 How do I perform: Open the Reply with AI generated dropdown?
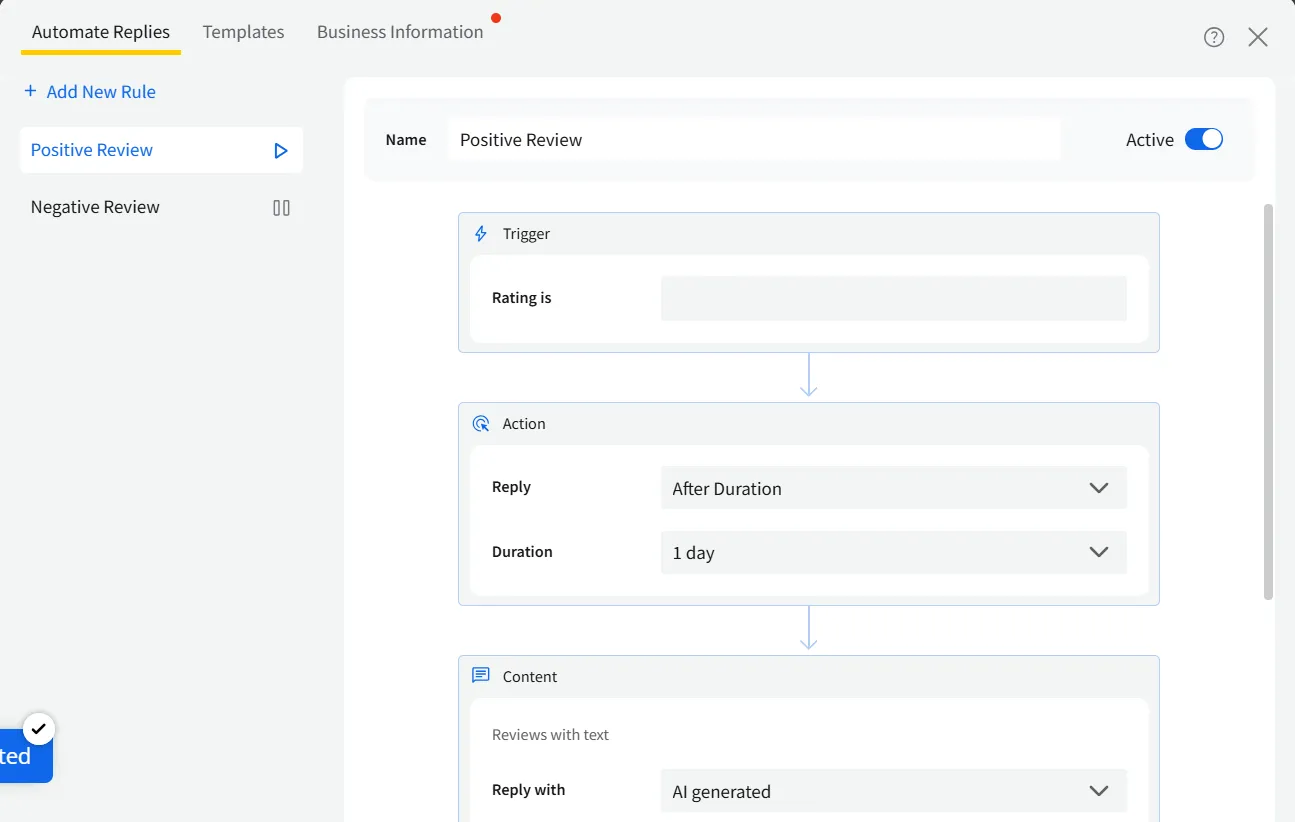point(893,791)
